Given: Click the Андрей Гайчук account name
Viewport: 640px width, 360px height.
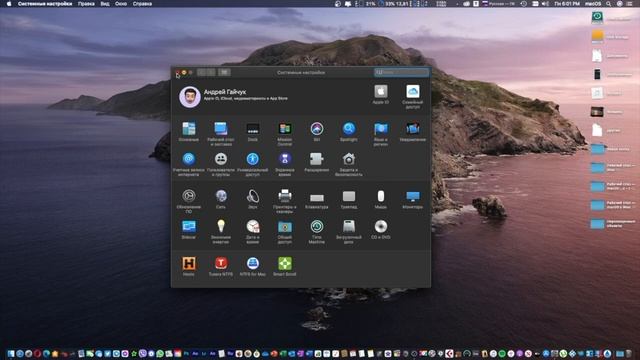Looking at the screenshot, I should (x=225, y=92).
